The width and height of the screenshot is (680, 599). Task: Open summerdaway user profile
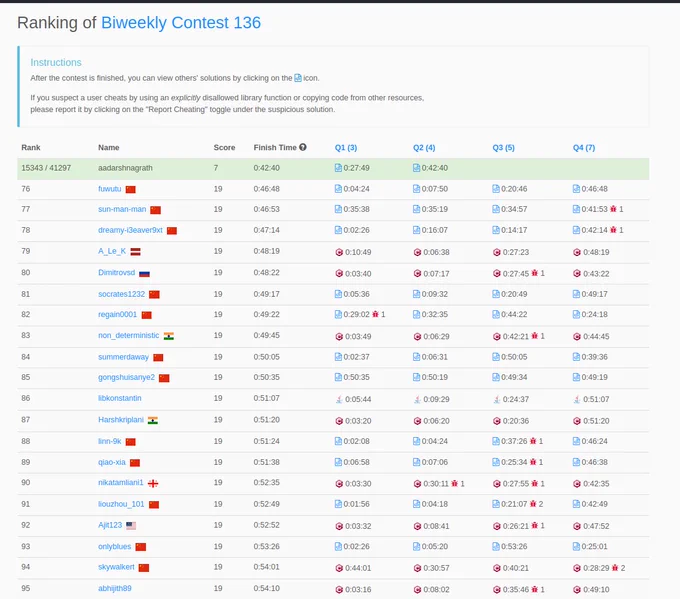point(123,357)
